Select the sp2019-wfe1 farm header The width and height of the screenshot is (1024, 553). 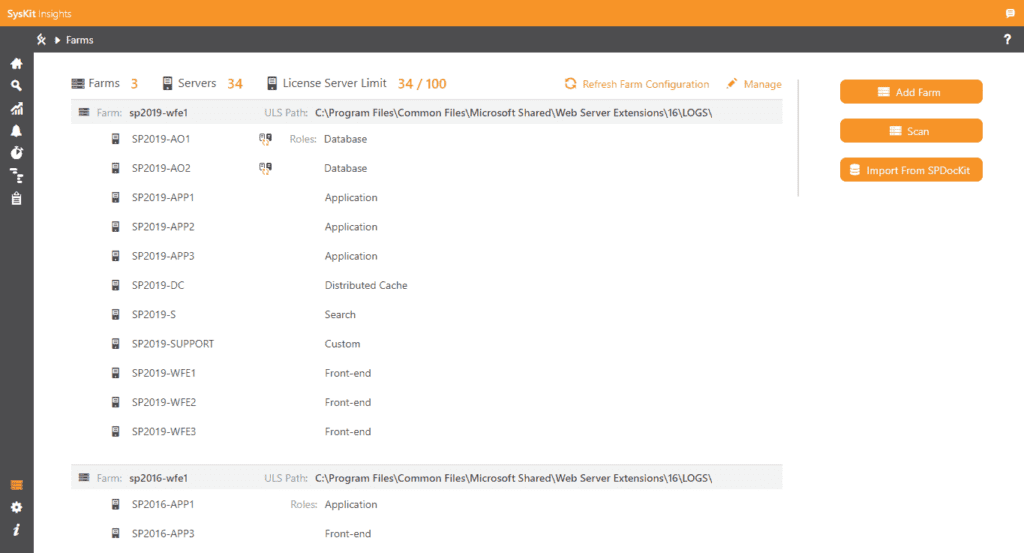[x=426, y=112]
